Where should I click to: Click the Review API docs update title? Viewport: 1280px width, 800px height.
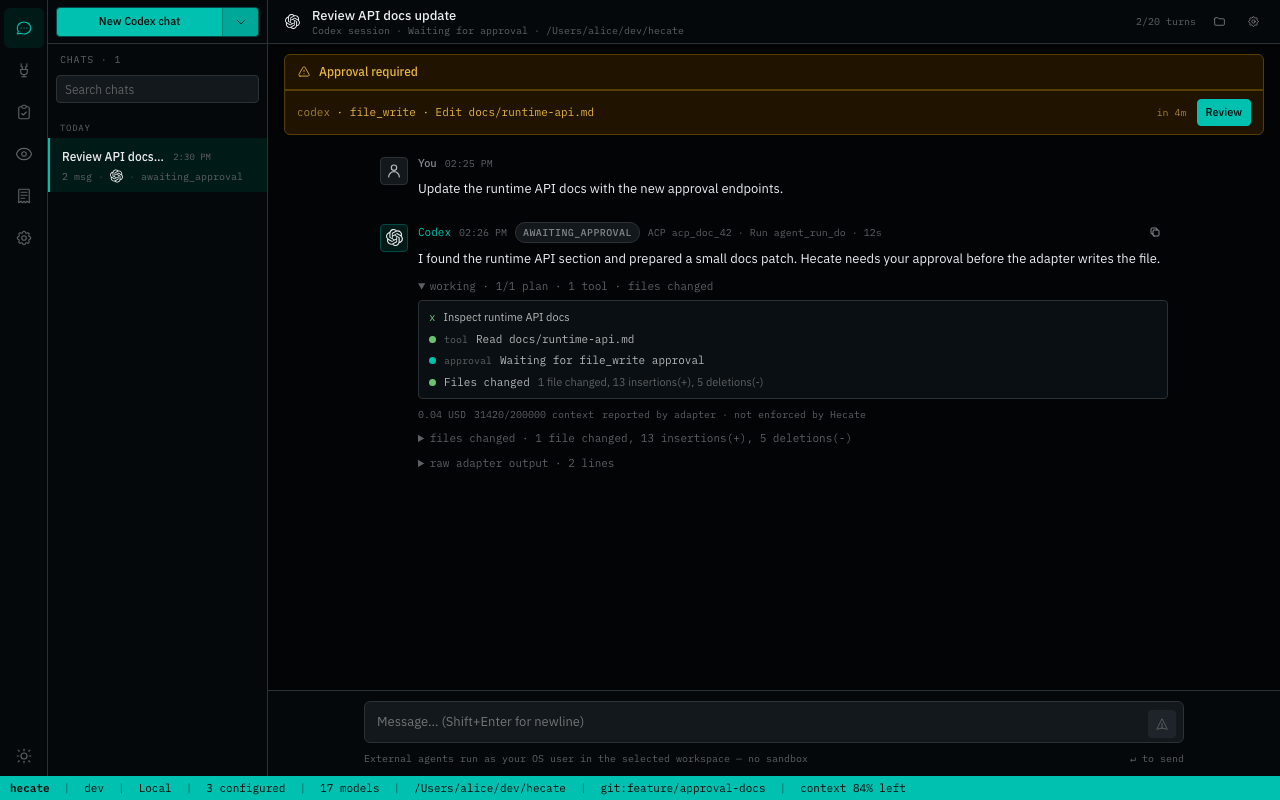(x=384, y=15)
